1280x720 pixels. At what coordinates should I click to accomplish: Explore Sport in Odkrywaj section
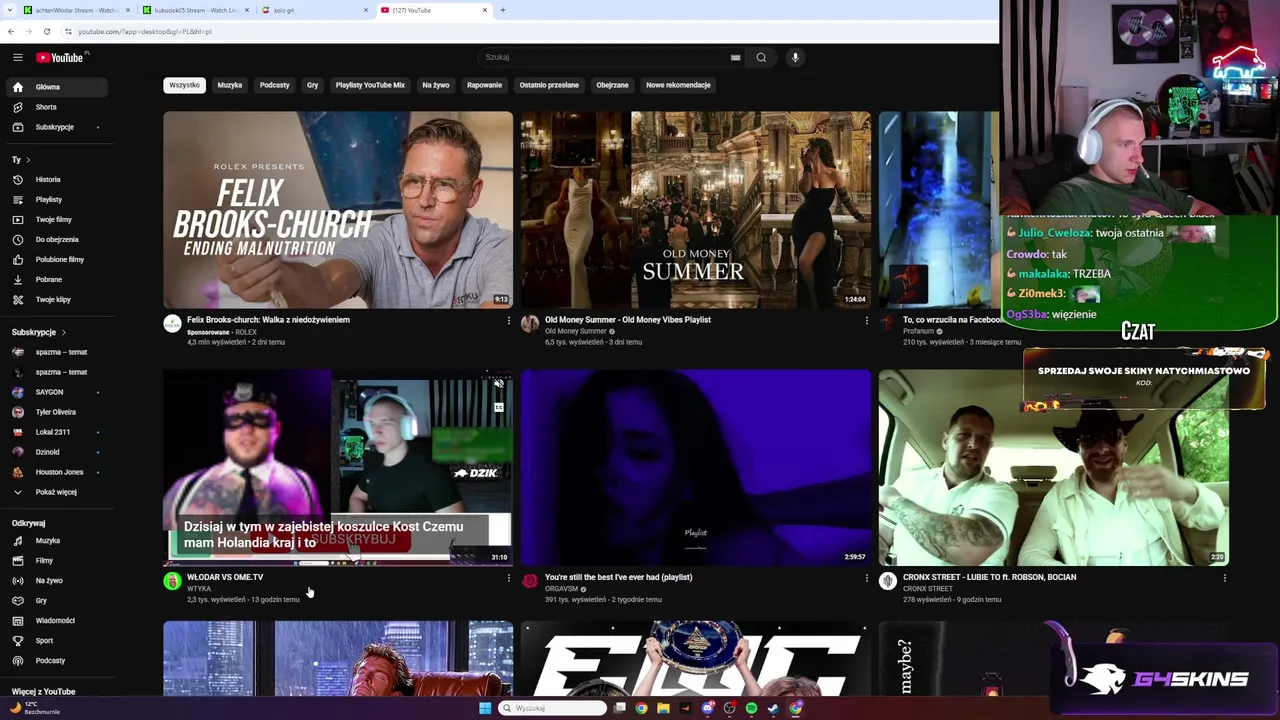tap(56, 641)
